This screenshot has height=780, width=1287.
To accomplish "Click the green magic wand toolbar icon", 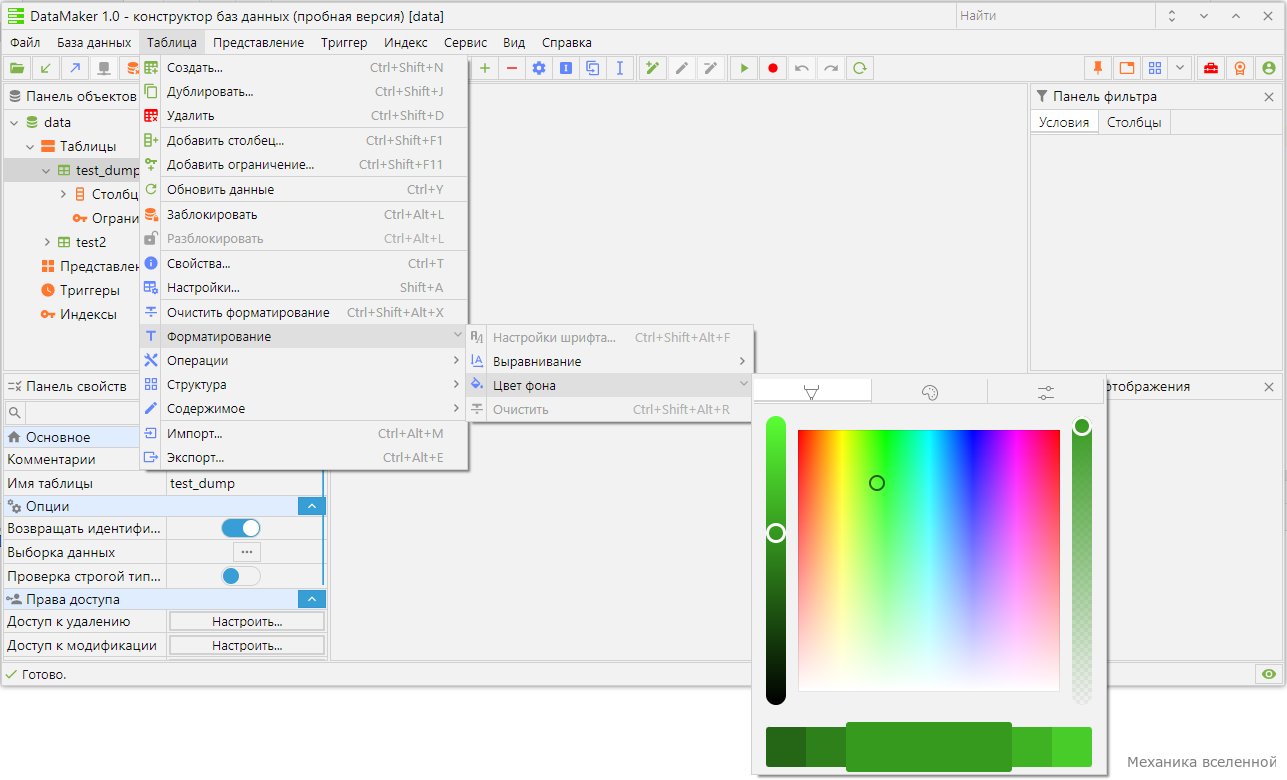I will click(653, 68).
